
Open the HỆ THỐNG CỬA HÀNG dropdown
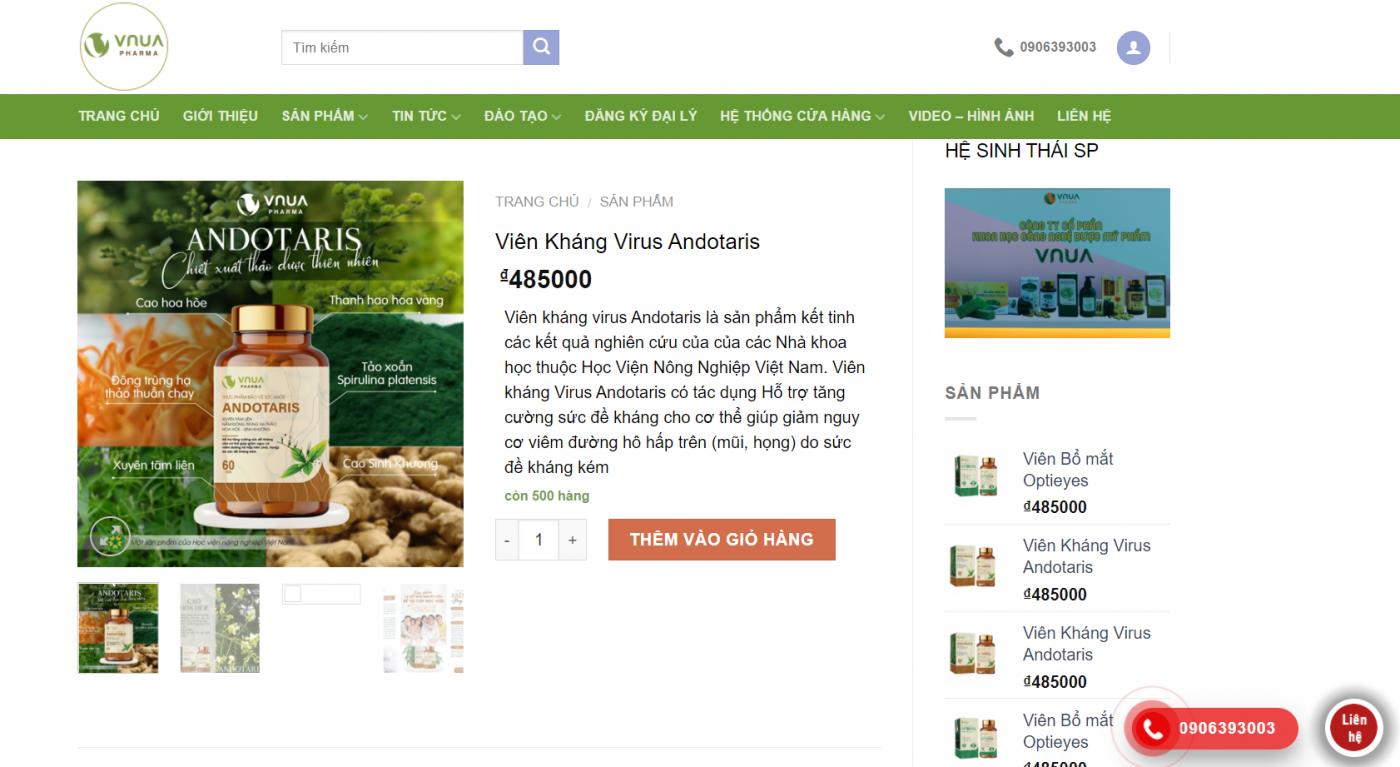[802, 116]
